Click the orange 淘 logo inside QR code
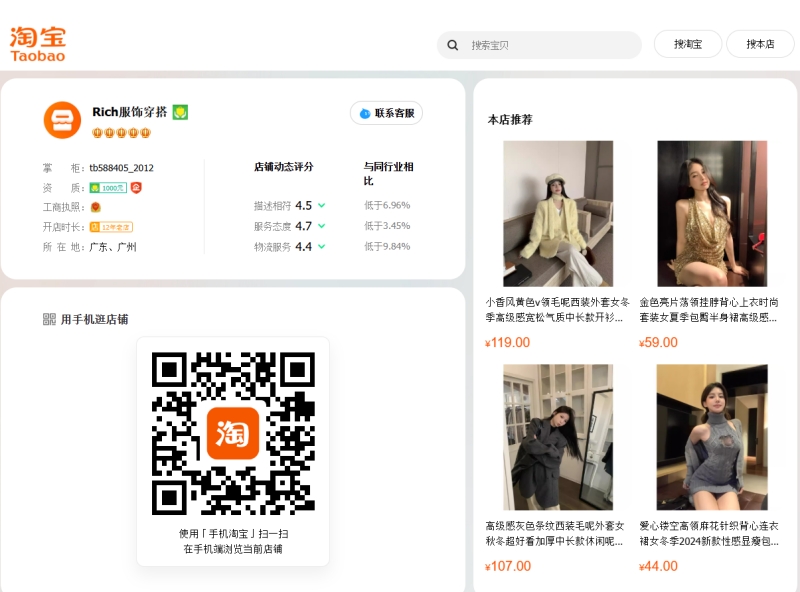 click(x=233, y=433)
